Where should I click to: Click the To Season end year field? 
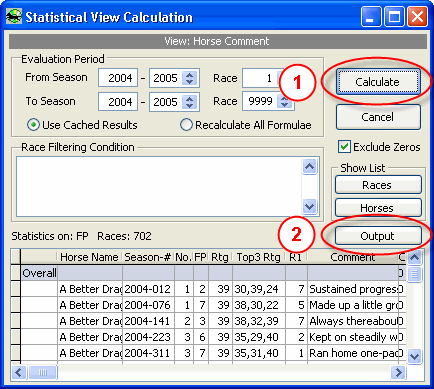[x=166, y=102]
